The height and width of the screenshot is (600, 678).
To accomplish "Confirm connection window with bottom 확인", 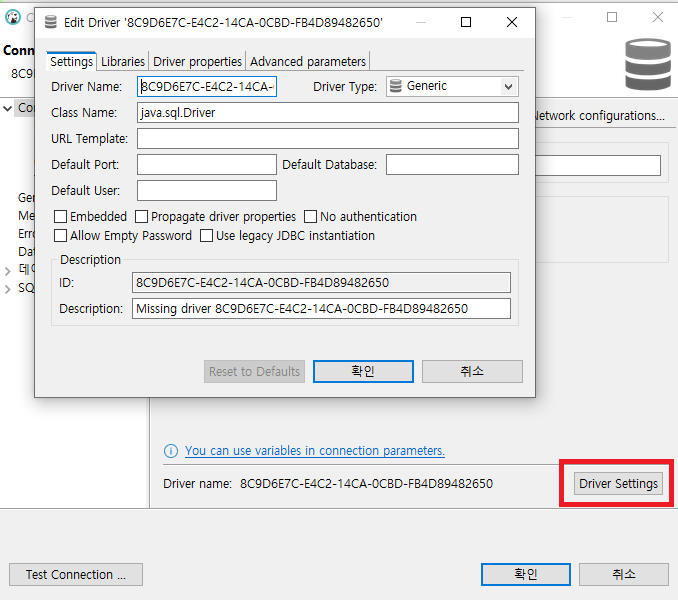I will pyautogui.click(x=526, y=574).
